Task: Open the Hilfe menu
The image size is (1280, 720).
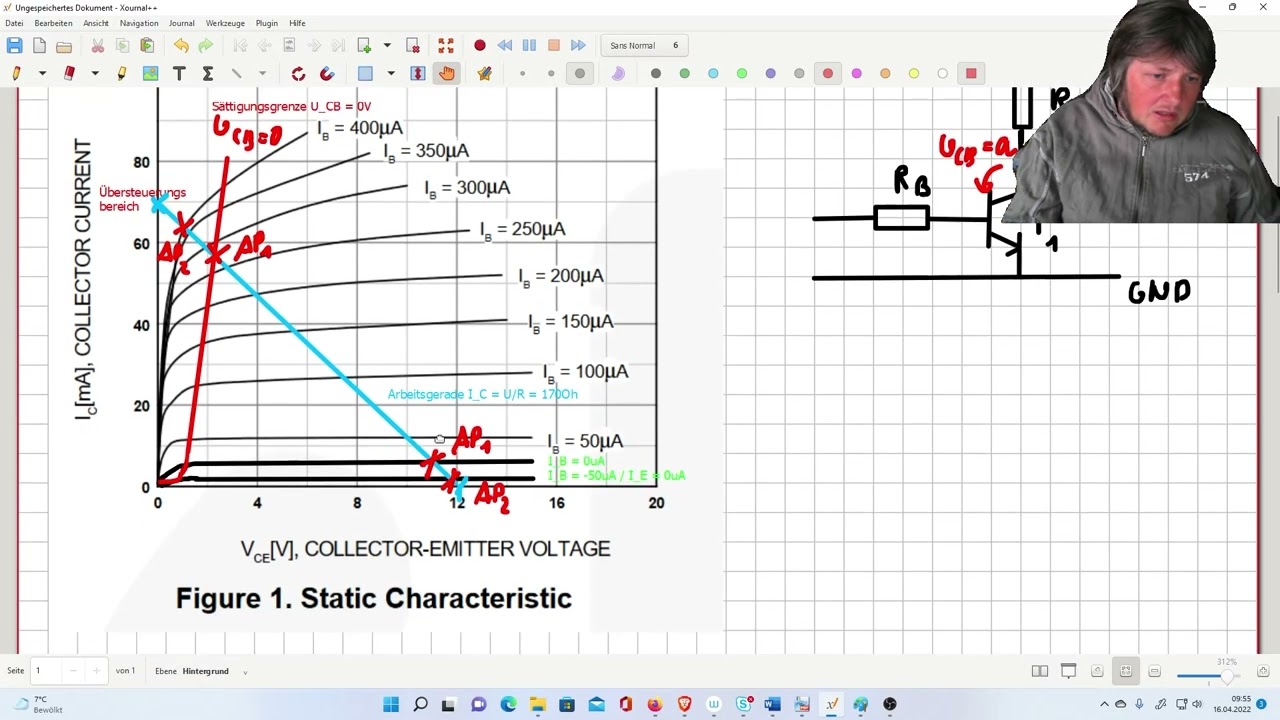Action: pyautogui.click(x=297, y=23)
